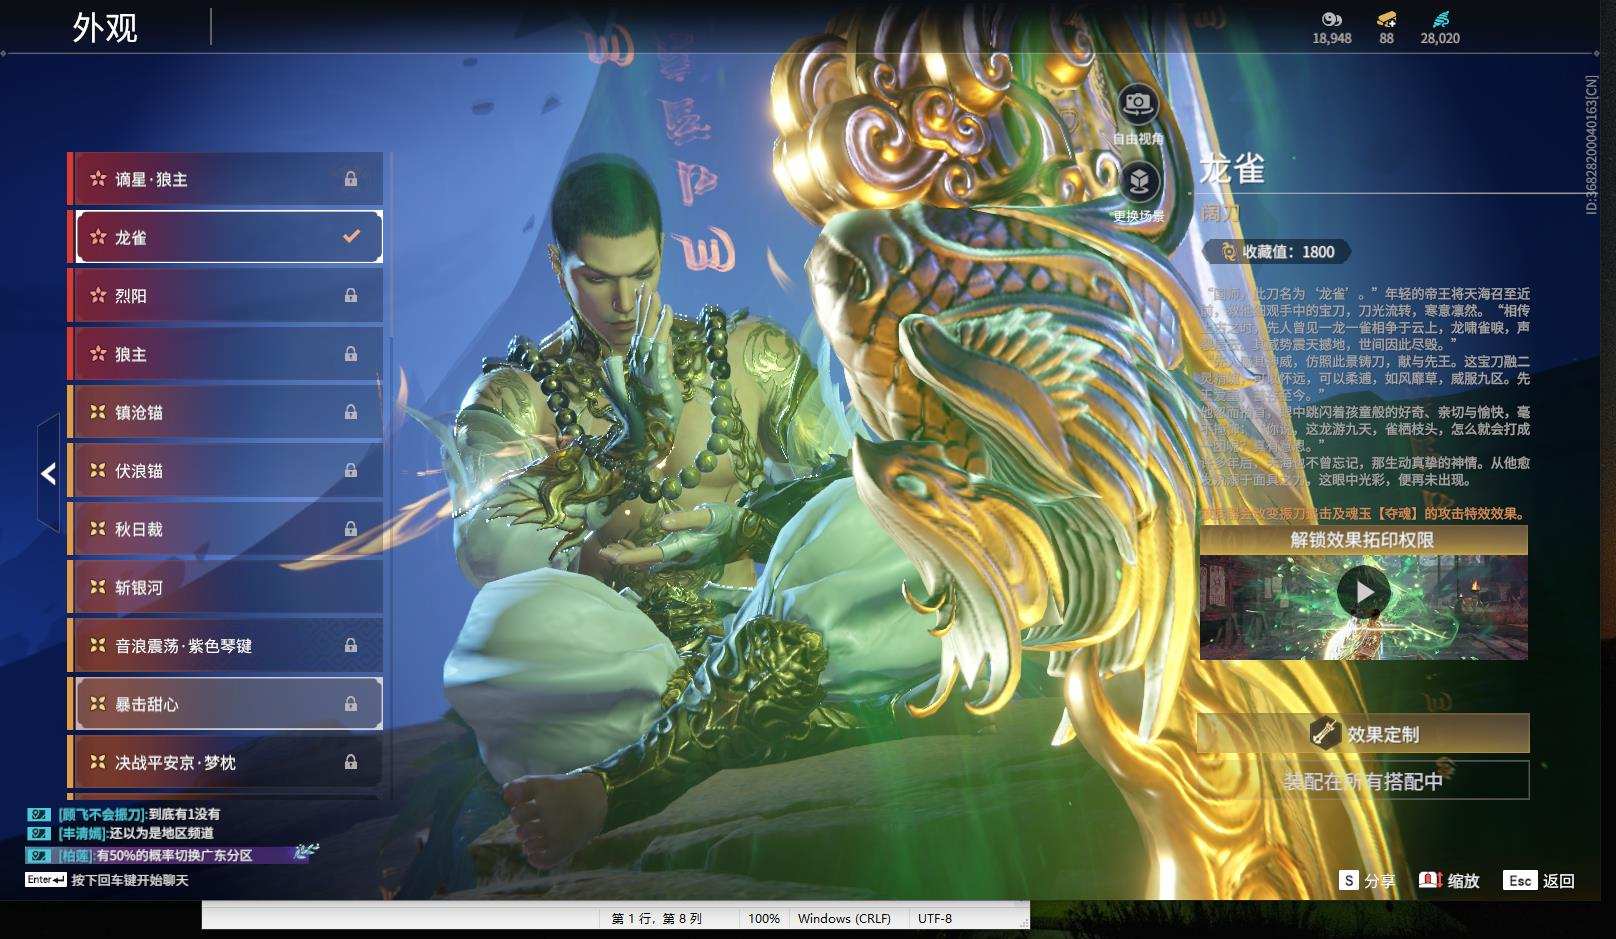Click the silver coin currency icon
This screenshot has width=1616, height=939.
[1331, 19]
